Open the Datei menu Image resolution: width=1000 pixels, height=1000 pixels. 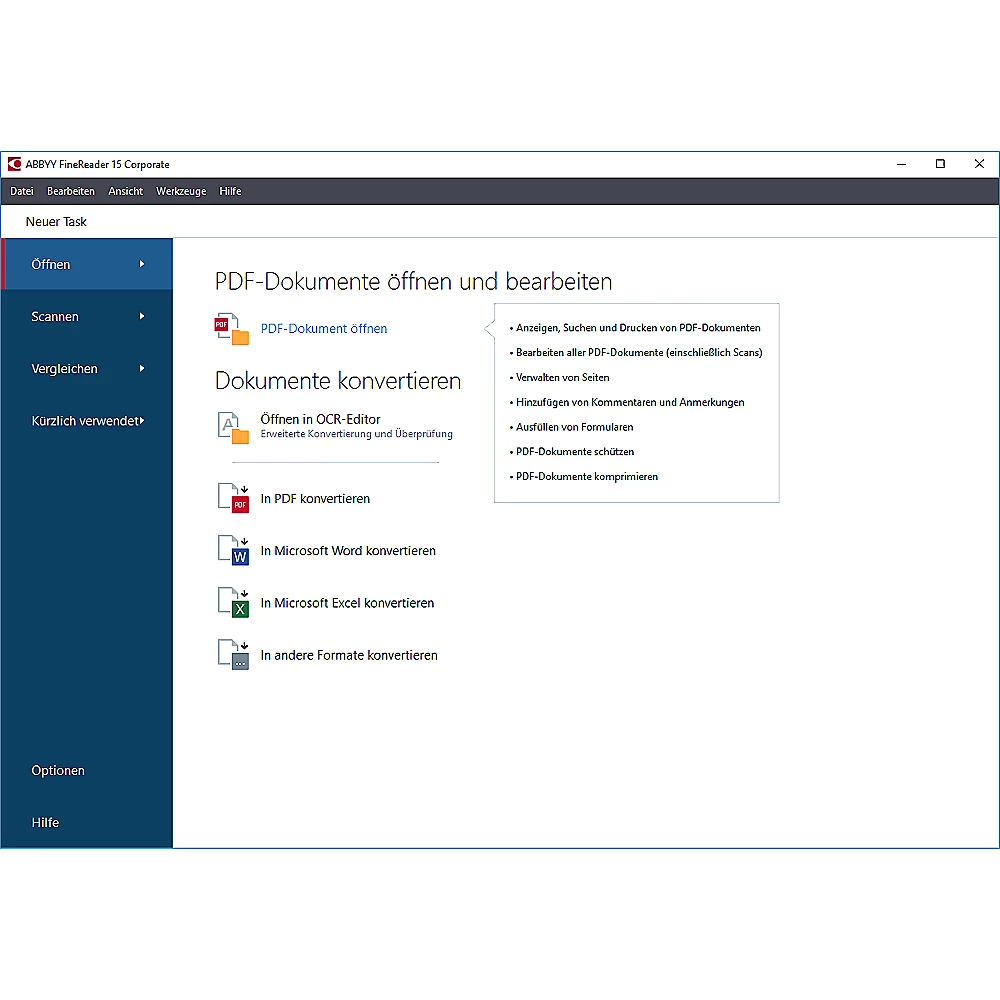tap(22, 191)
